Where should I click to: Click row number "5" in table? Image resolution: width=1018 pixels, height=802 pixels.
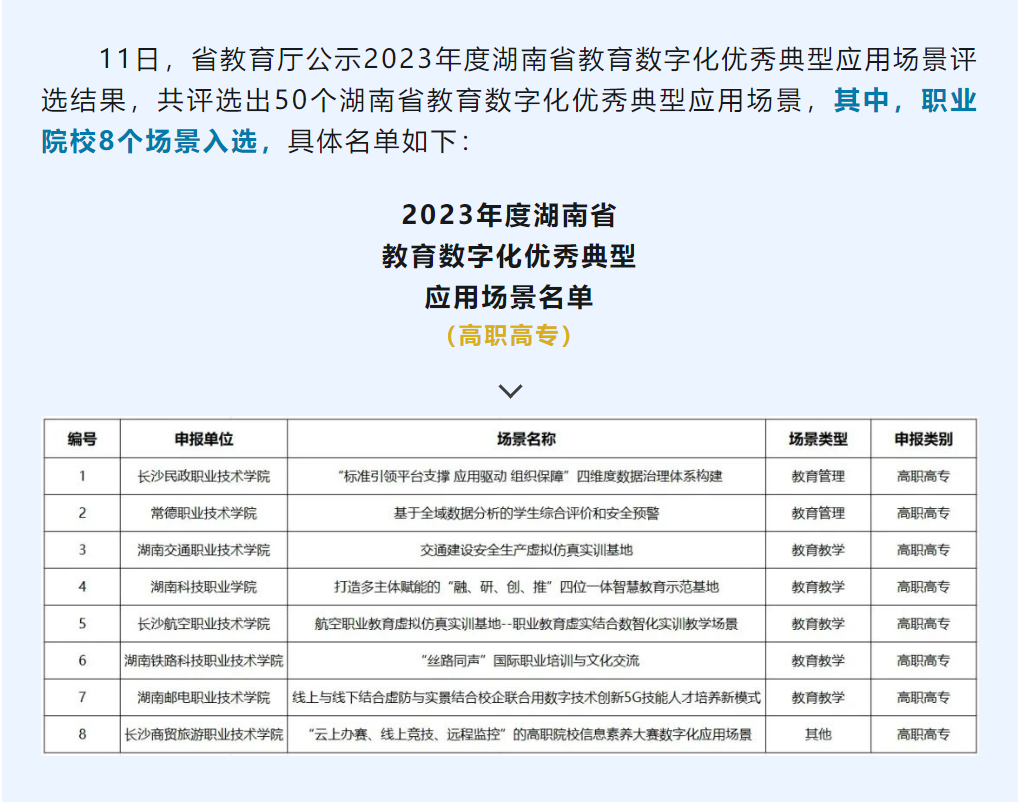[82, 624]
